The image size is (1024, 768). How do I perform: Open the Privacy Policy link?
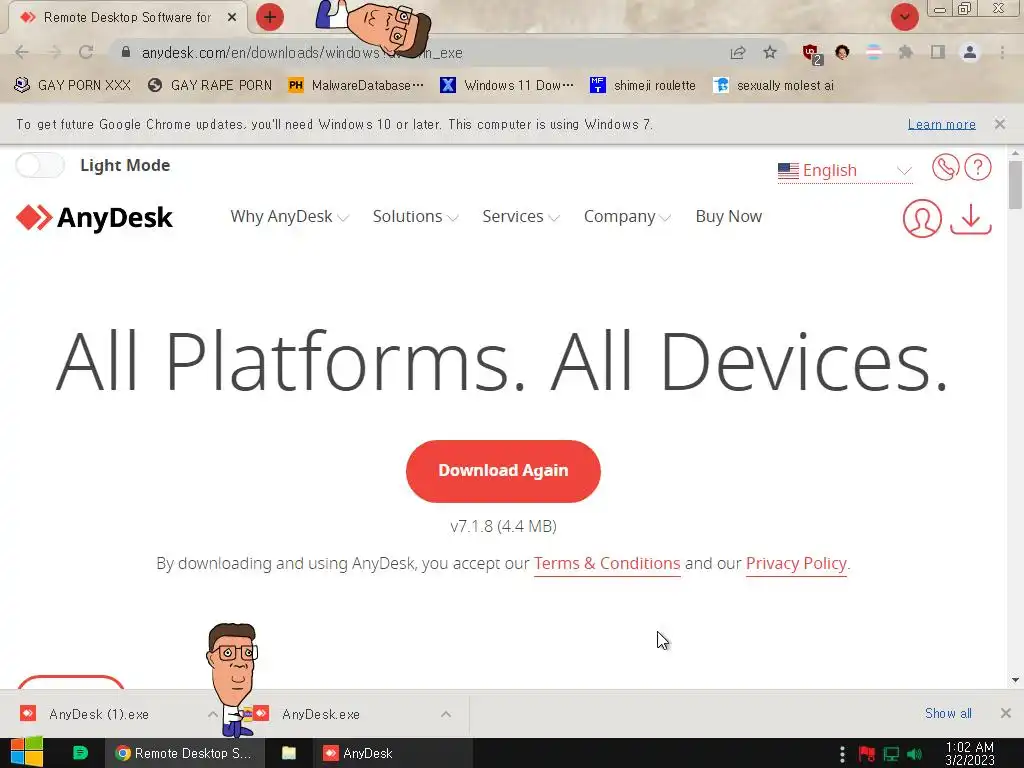click(796, 564)
